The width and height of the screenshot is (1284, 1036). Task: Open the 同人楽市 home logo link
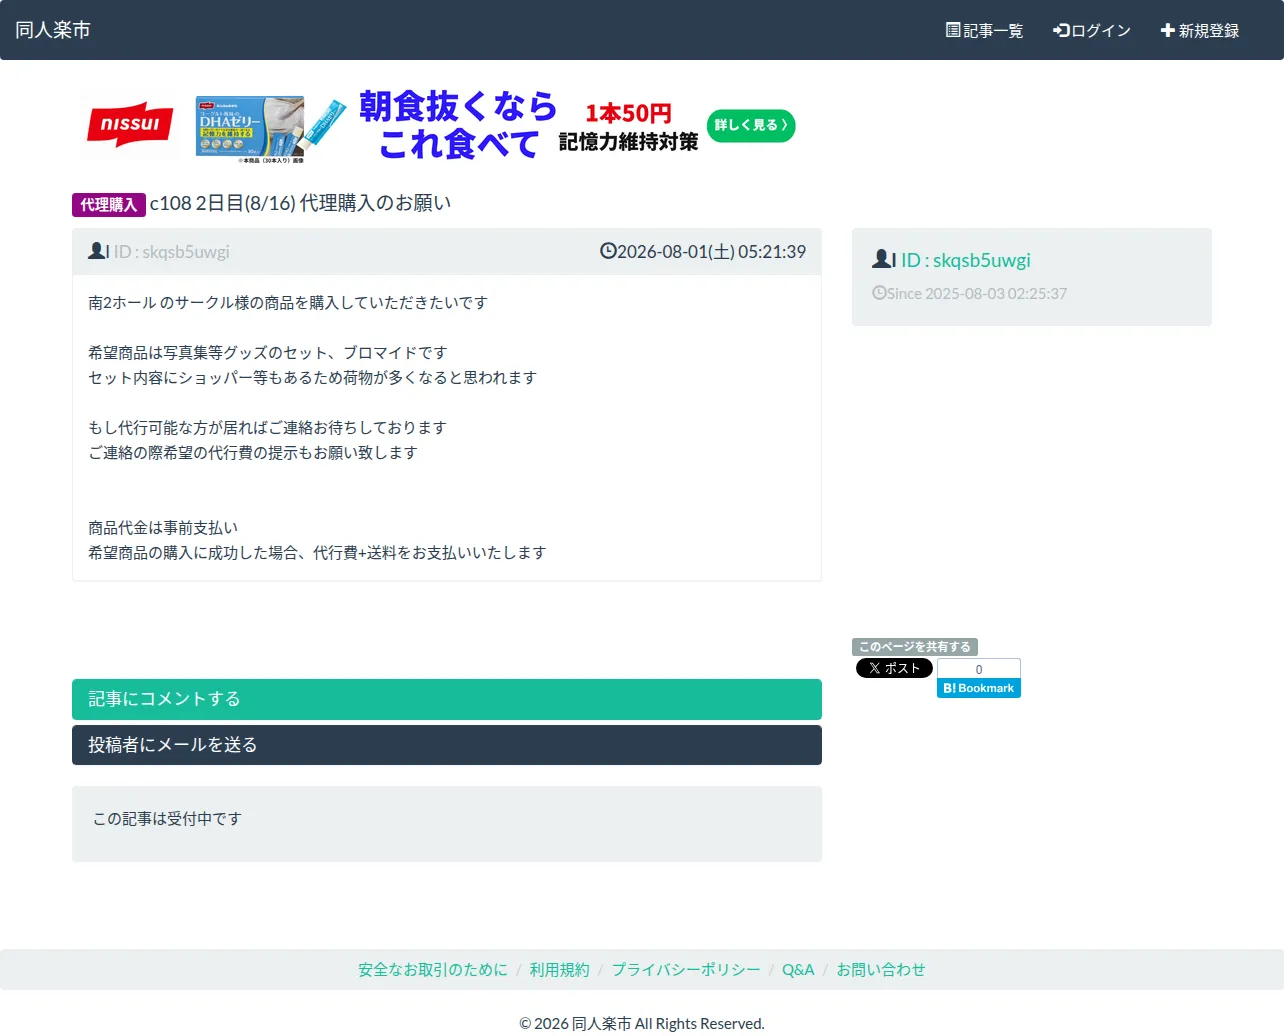click(x=53, y=30)
